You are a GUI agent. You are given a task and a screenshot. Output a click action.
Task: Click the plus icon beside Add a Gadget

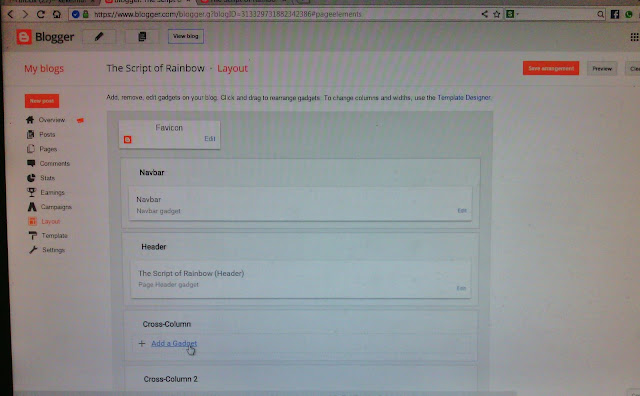click(142, 343)
